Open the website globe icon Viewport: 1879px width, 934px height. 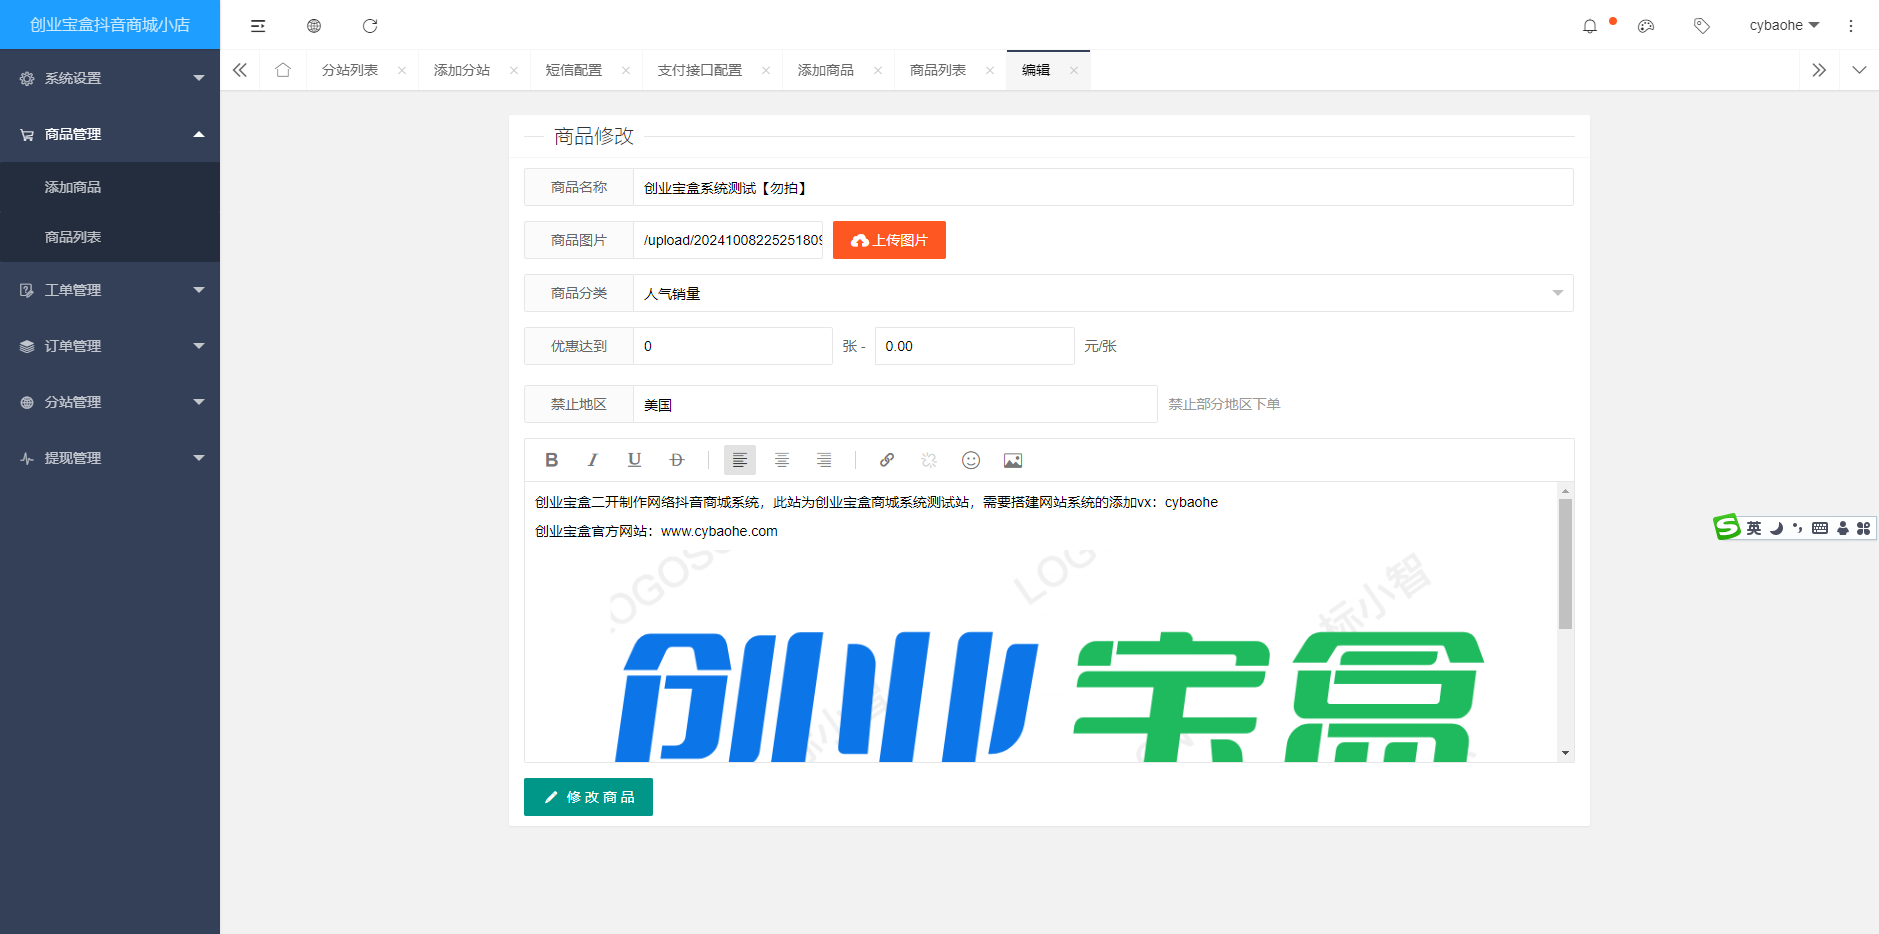pos(314,26)
